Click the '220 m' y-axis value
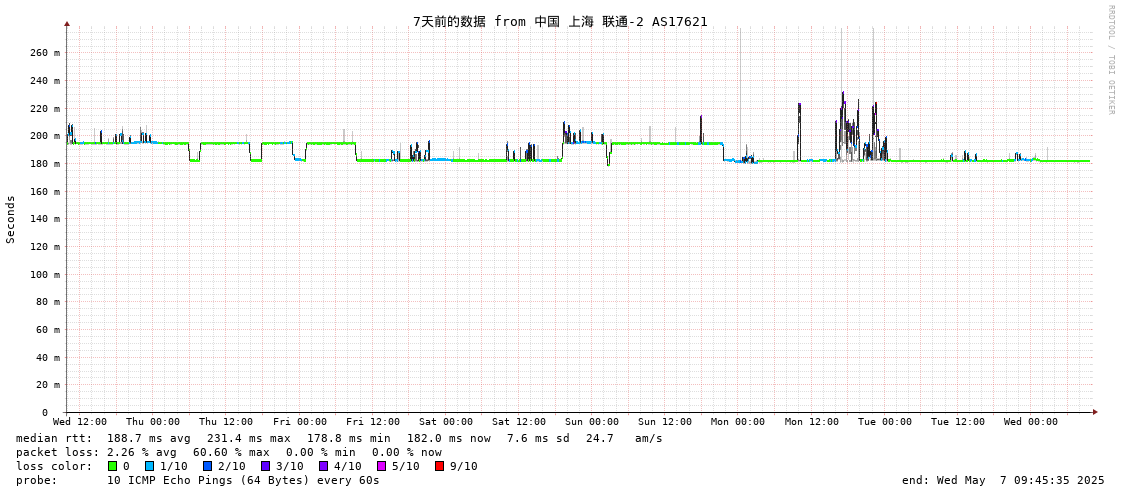Viewport: 1121px width, 494px height. tap(45, 109)
